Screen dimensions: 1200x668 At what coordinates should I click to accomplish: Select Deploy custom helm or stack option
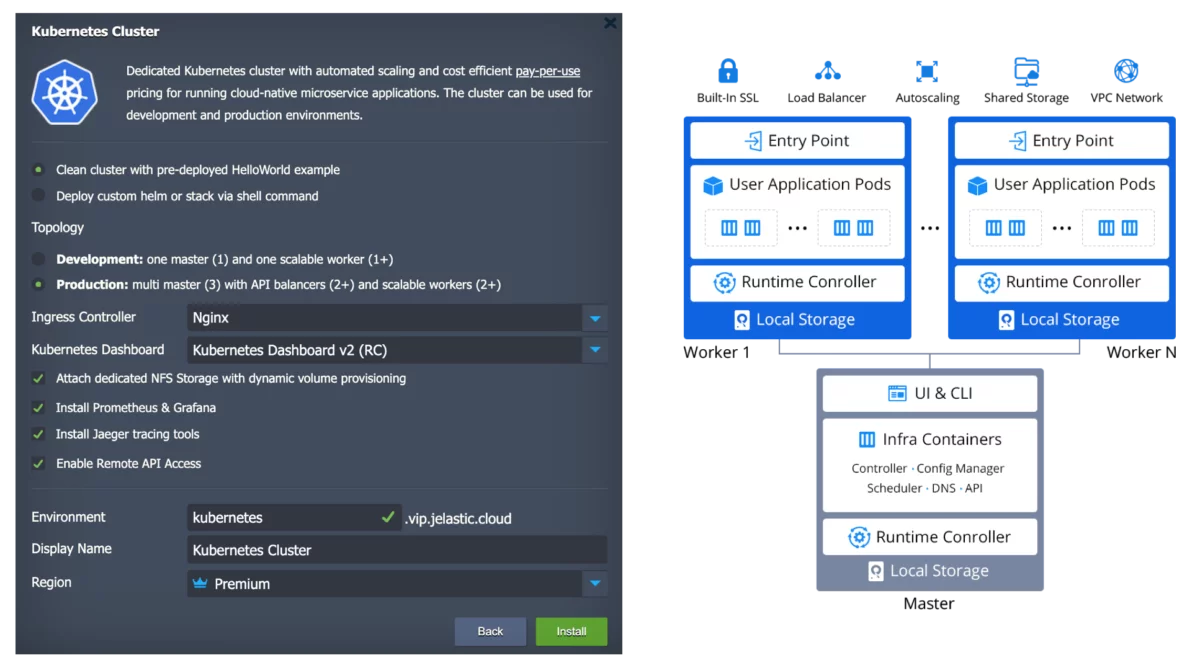coord(39,196)
